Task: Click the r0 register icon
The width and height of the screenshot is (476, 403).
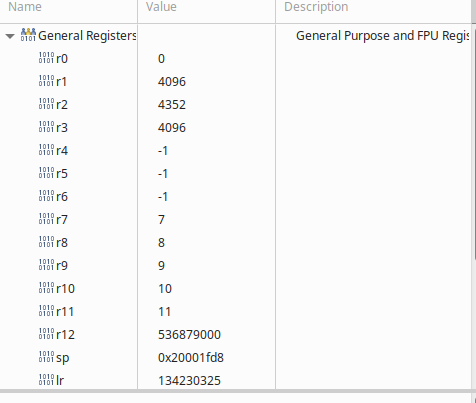Action: pos(46,58)
